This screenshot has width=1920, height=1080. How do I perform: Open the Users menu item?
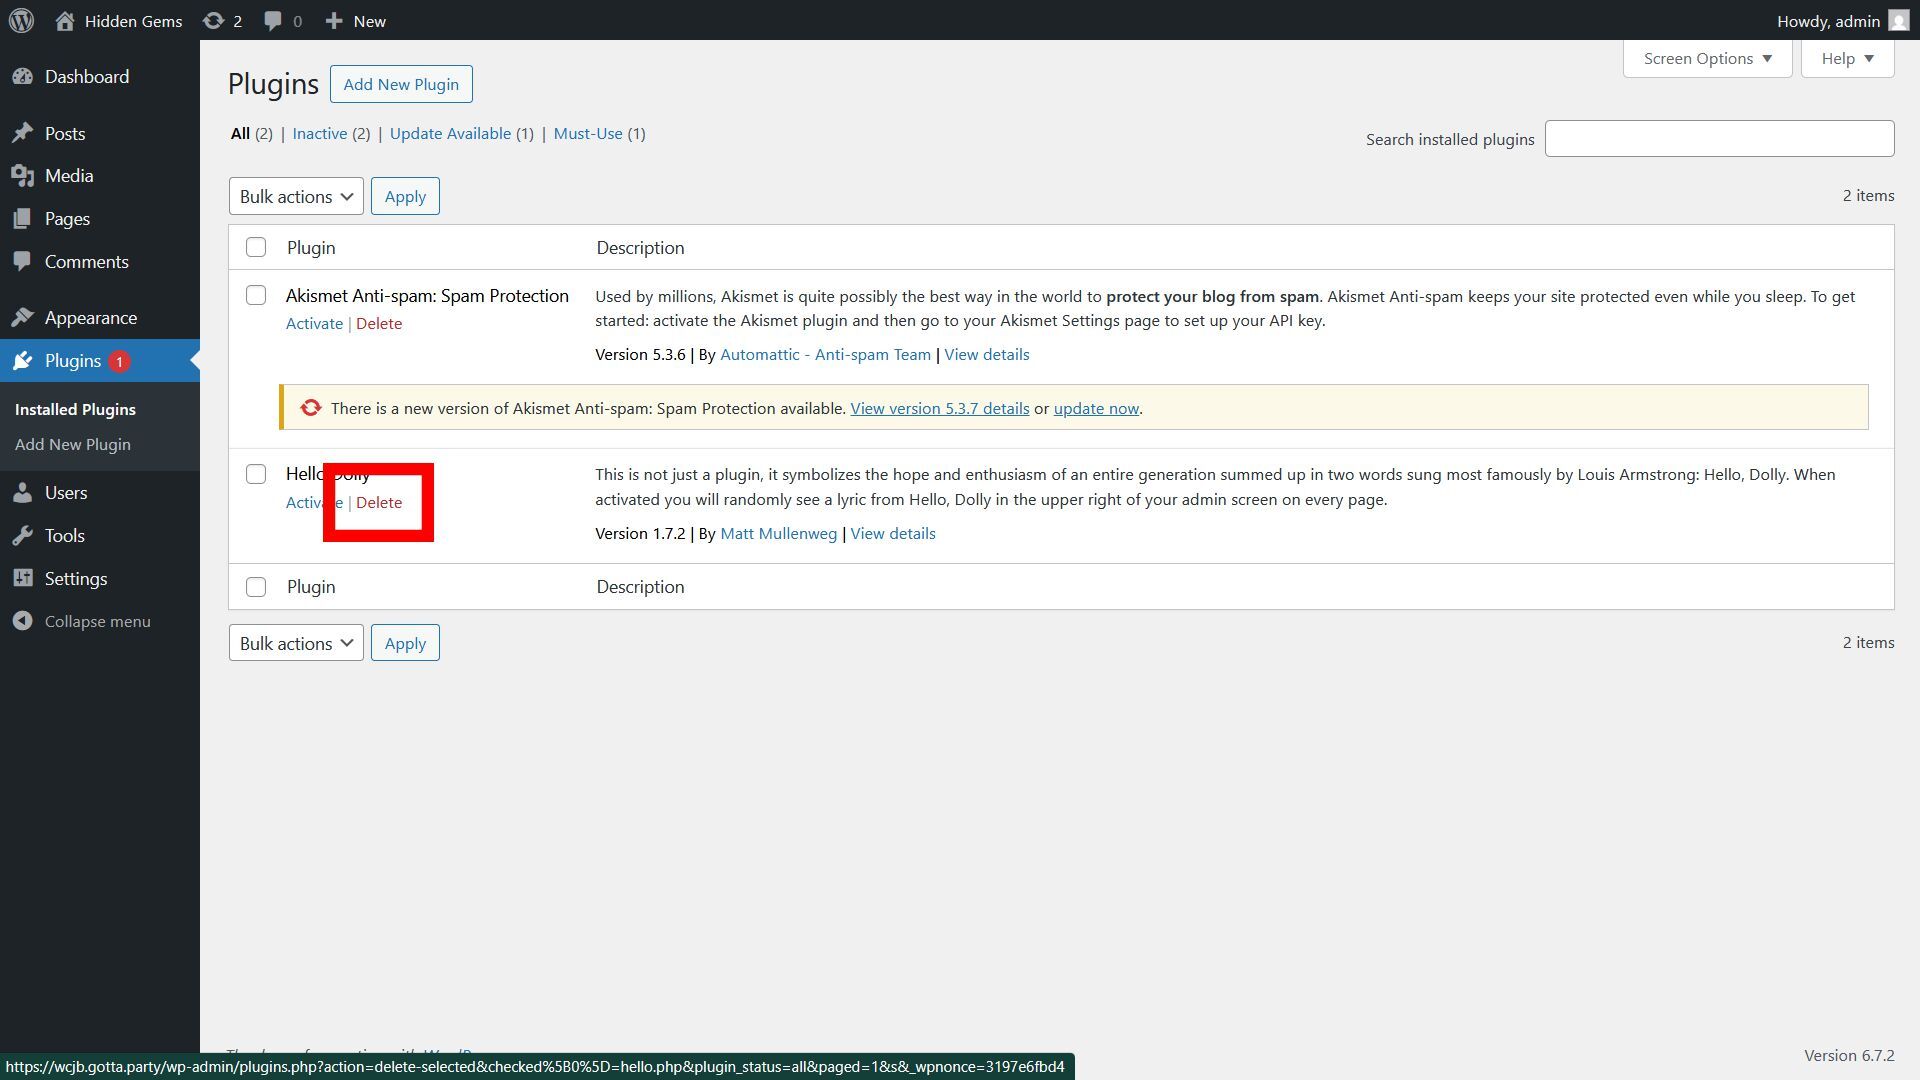(100, 493)
